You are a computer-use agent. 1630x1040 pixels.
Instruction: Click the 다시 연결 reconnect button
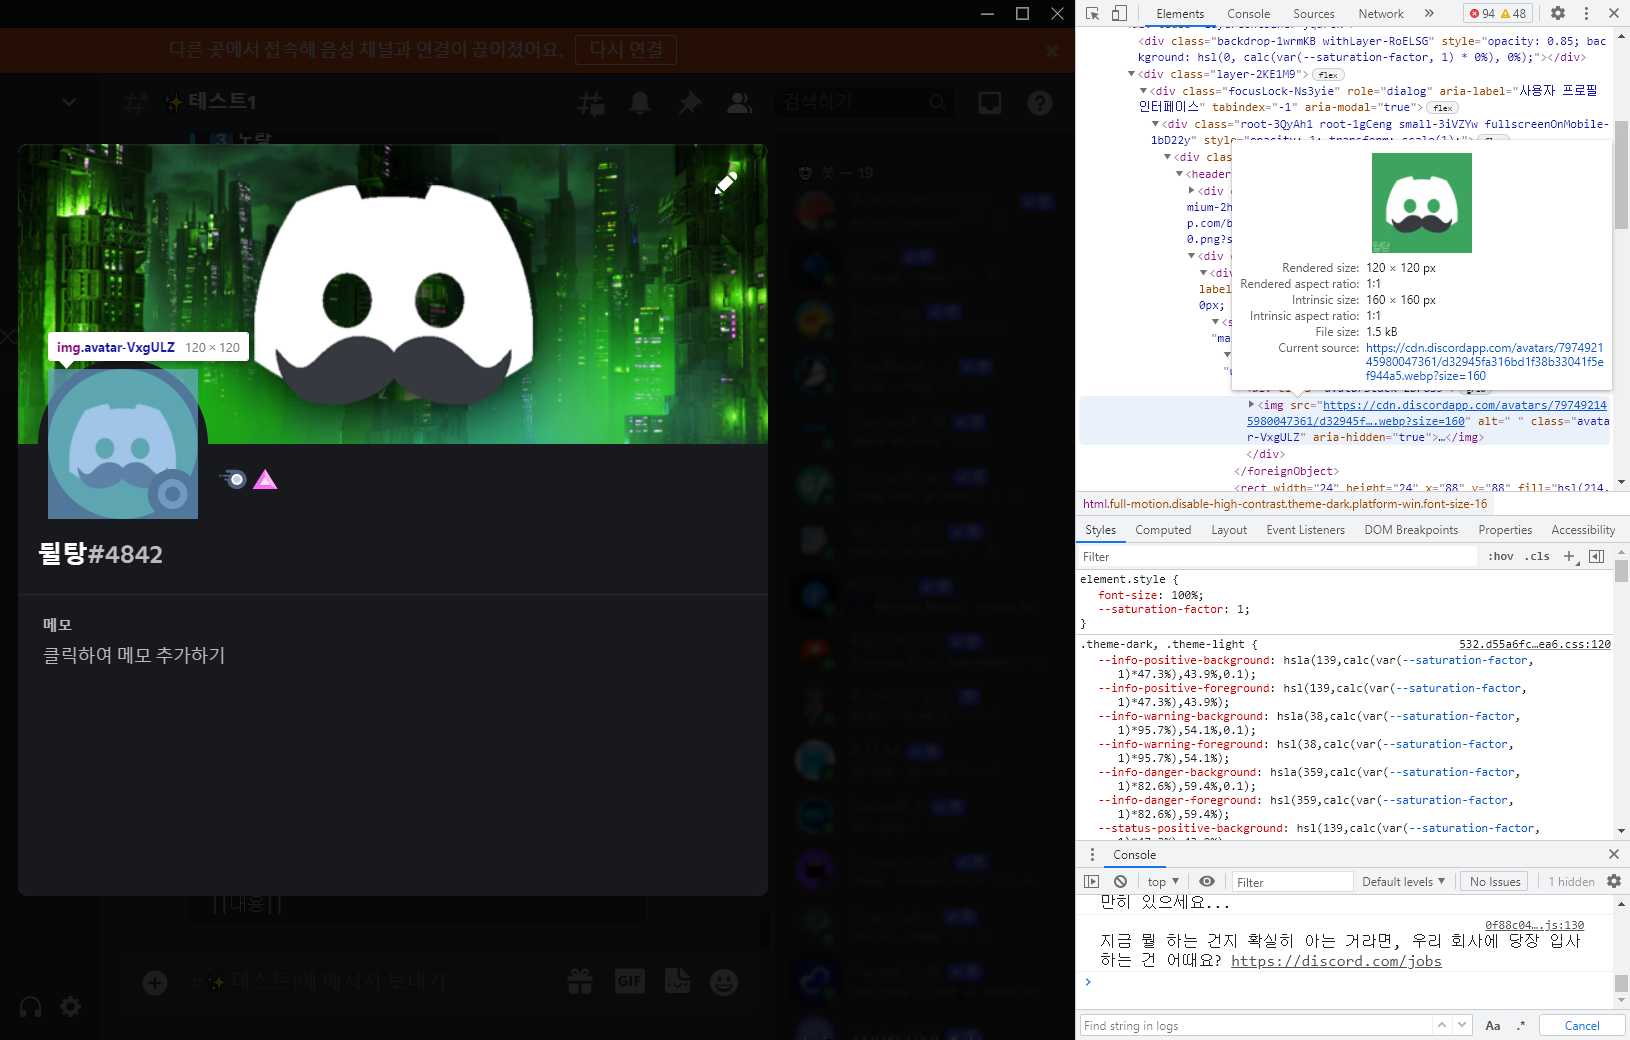pos(626,50)
